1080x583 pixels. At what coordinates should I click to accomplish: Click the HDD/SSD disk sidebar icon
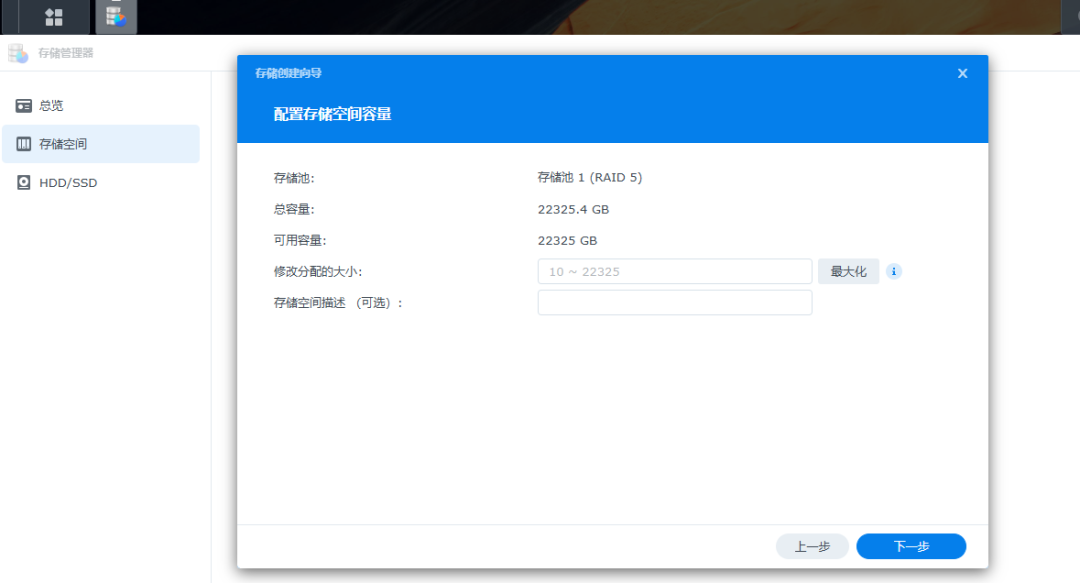pyautogui.click(x=24, y=183)
